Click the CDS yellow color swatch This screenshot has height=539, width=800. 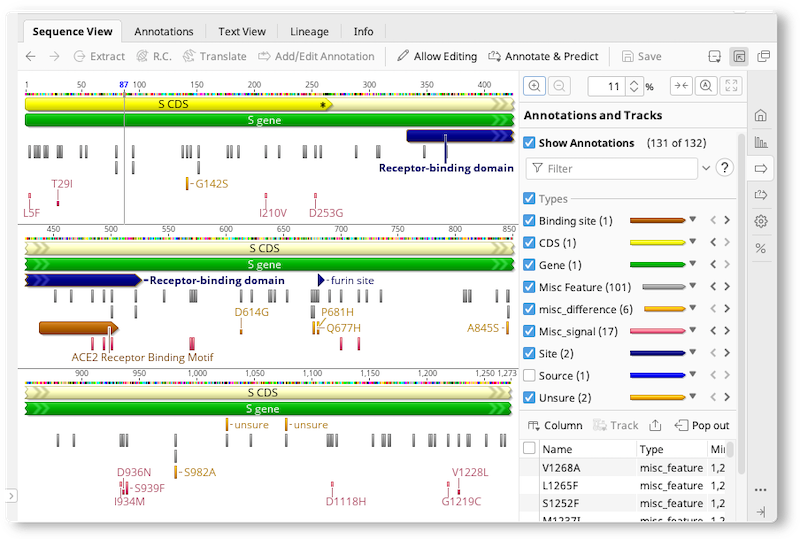coord(658,243)
